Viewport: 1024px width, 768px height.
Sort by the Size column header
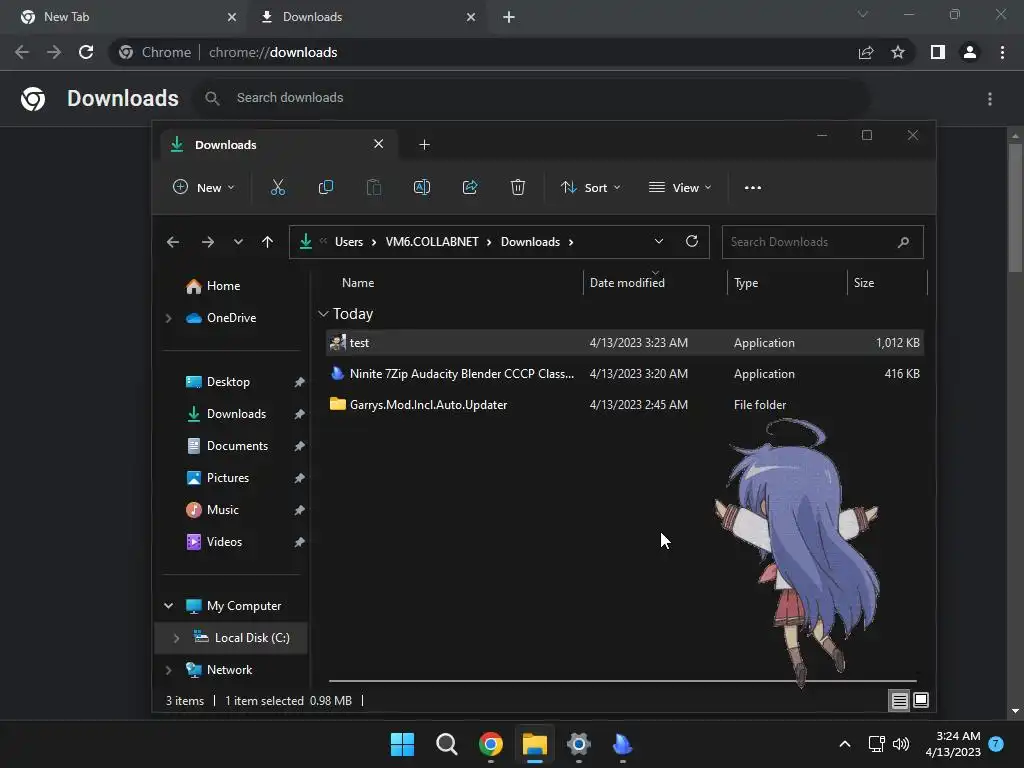(864, 283)
